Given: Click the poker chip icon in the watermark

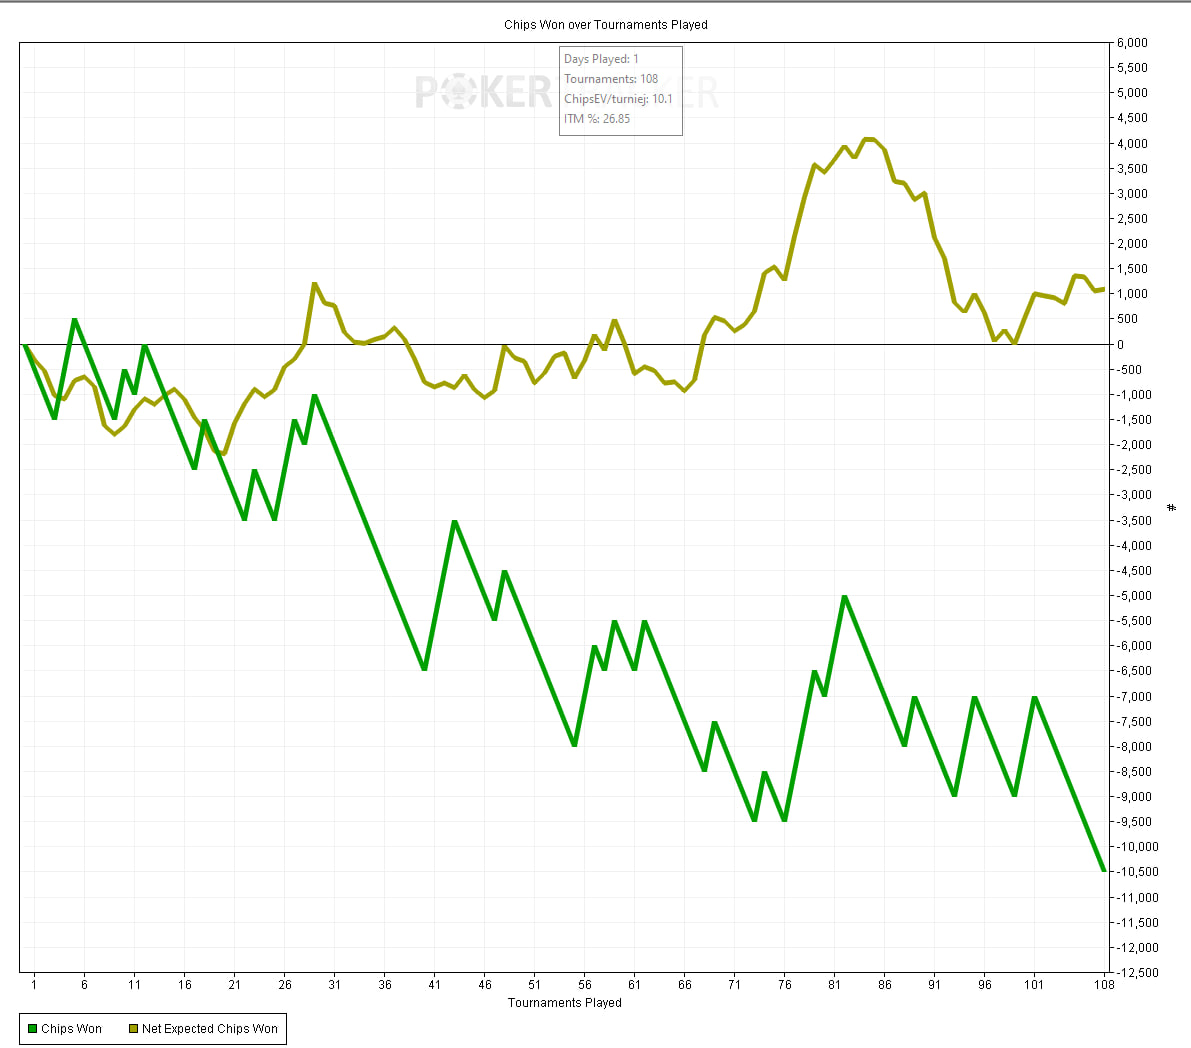Looking at the screenshot, I should tap(458, 92).
